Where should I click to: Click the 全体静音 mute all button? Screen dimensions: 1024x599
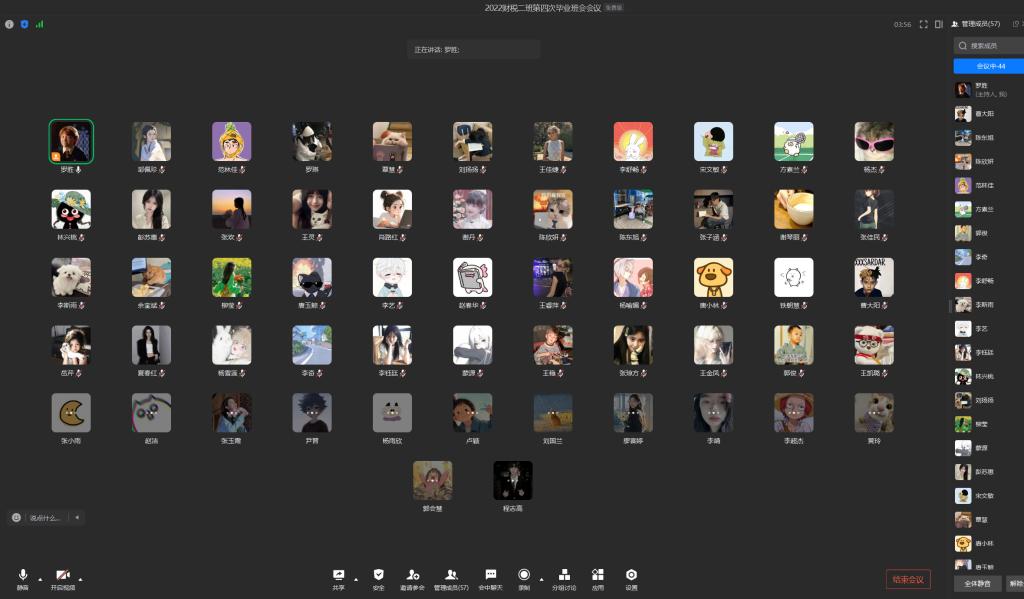pos(977,582)
